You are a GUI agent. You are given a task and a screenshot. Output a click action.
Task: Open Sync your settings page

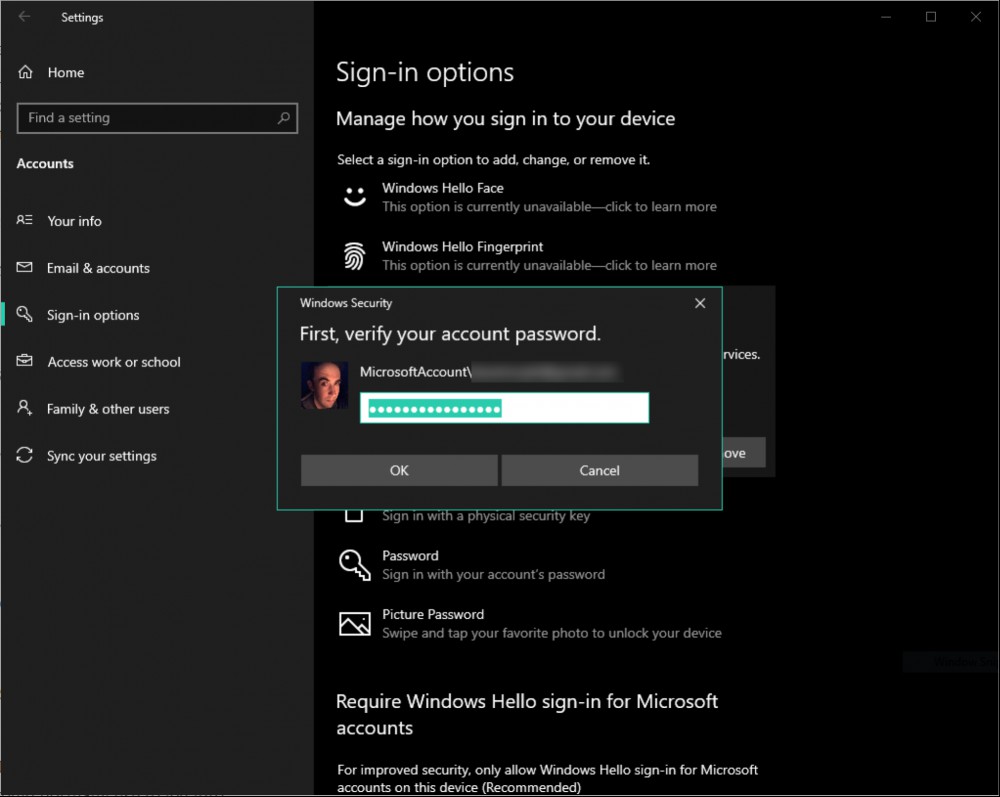pyautogui.click(x=102, y=456)
